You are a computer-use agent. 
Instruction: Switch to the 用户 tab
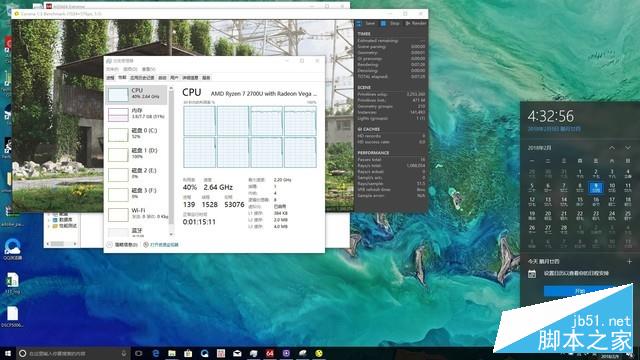click(x=174, y=78)
